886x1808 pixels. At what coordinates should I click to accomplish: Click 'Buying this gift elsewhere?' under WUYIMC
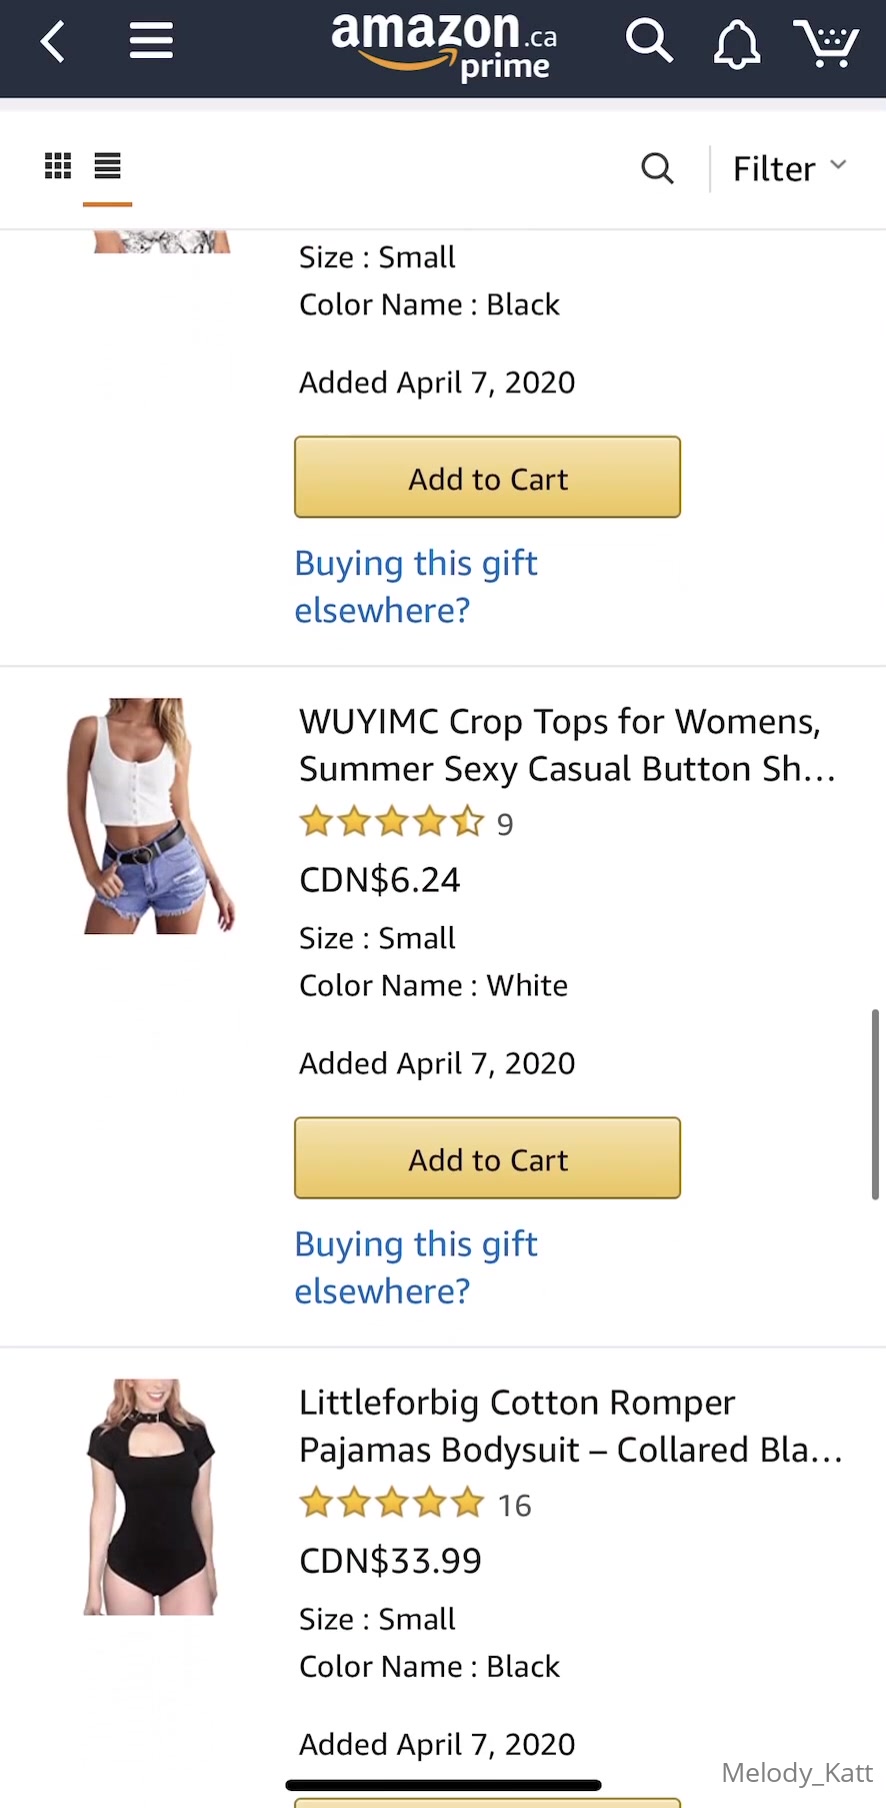tap(416, 1267)
